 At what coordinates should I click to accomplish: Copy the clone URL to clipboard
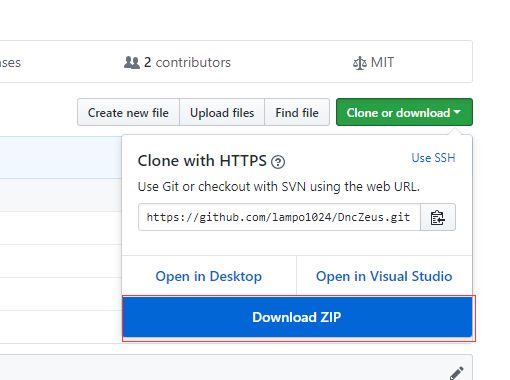tap(438, 217)
